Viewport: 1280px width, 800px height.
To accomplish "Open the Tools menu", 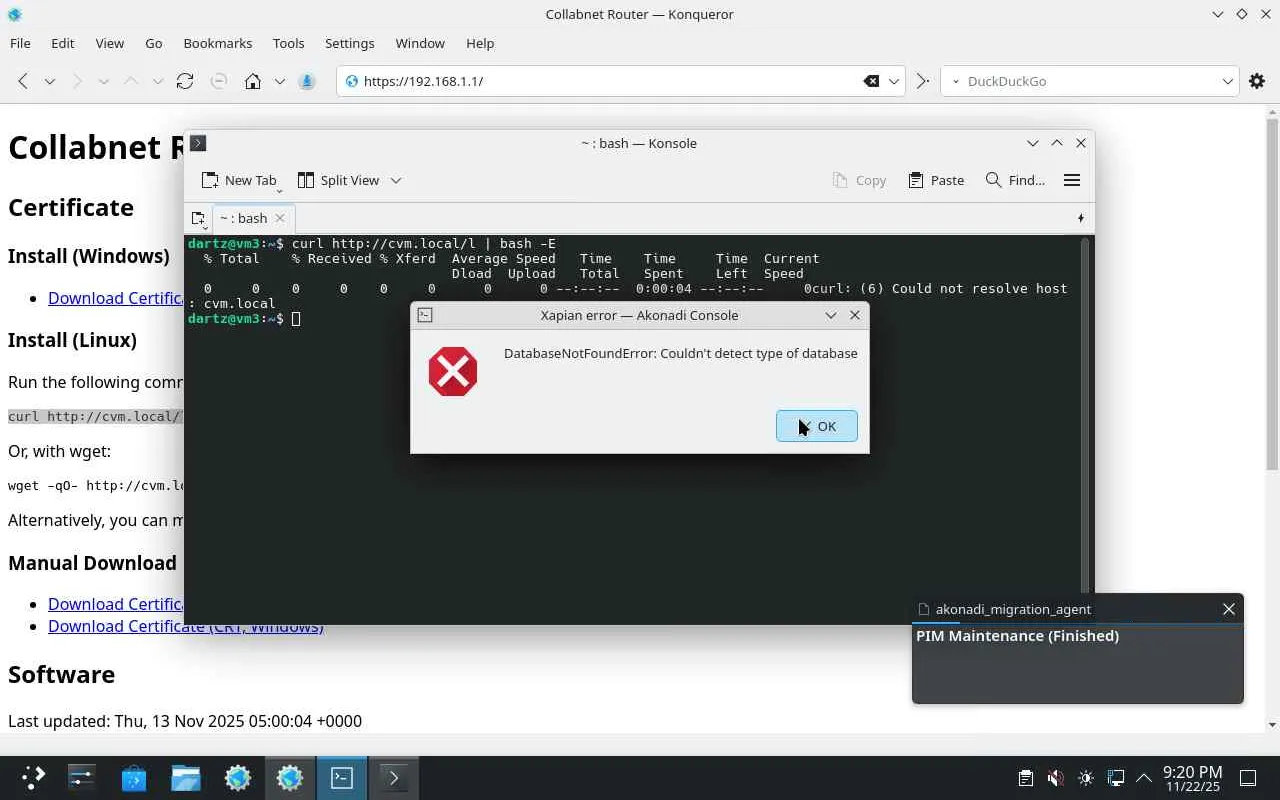I will pos(288,43).
